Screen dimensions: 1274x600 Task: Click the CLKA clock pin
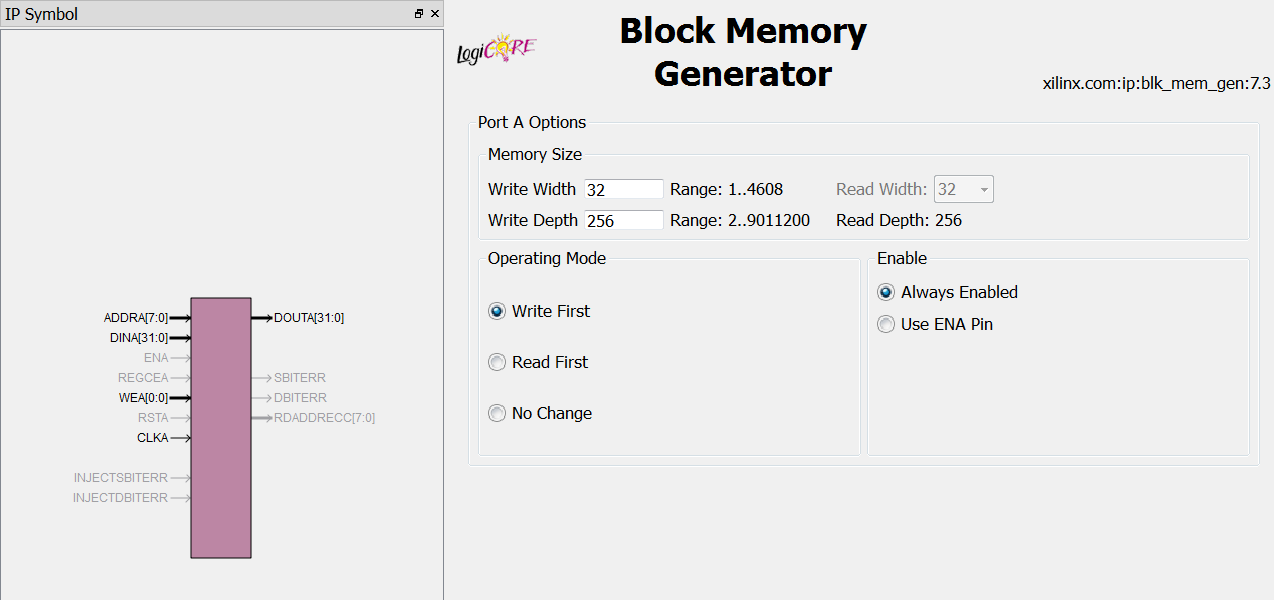(164, 438)
